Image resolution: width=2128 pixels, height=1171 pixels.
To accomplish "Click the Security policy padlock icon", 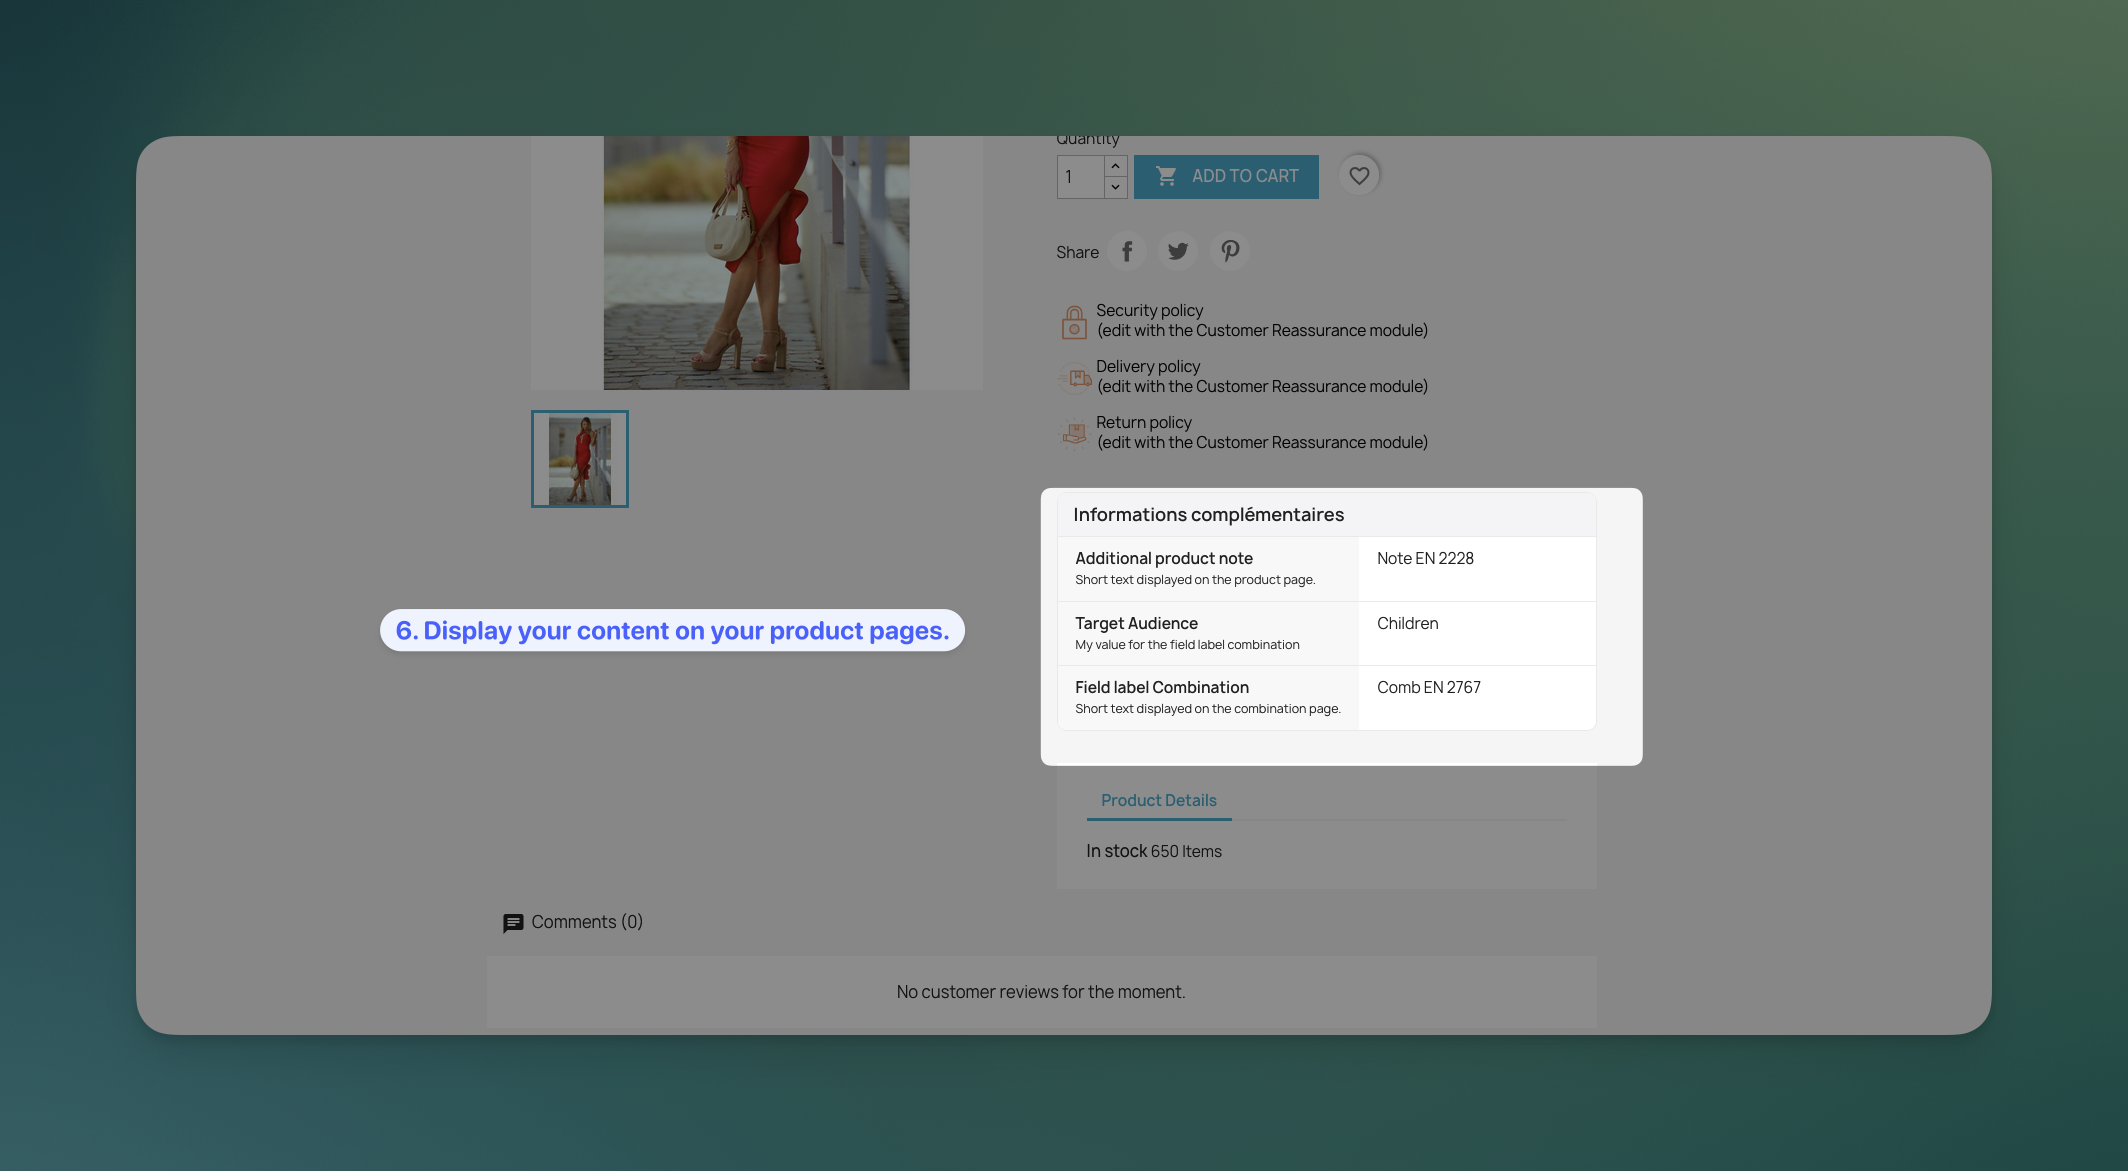I will tap(1074, 322).
